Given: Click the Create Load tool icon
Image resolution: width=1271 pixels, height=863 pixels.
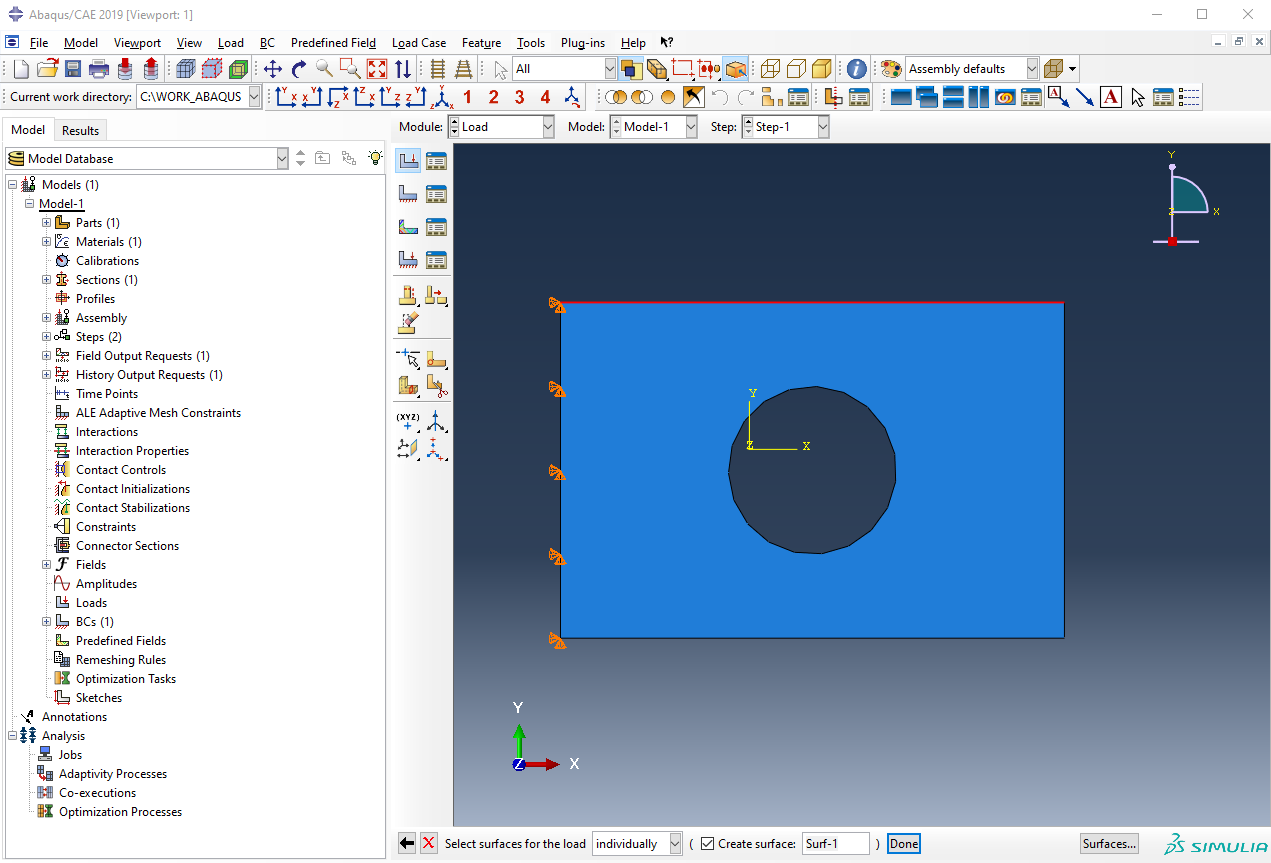Looking at the screenshot, I should [x=408, y=160].
